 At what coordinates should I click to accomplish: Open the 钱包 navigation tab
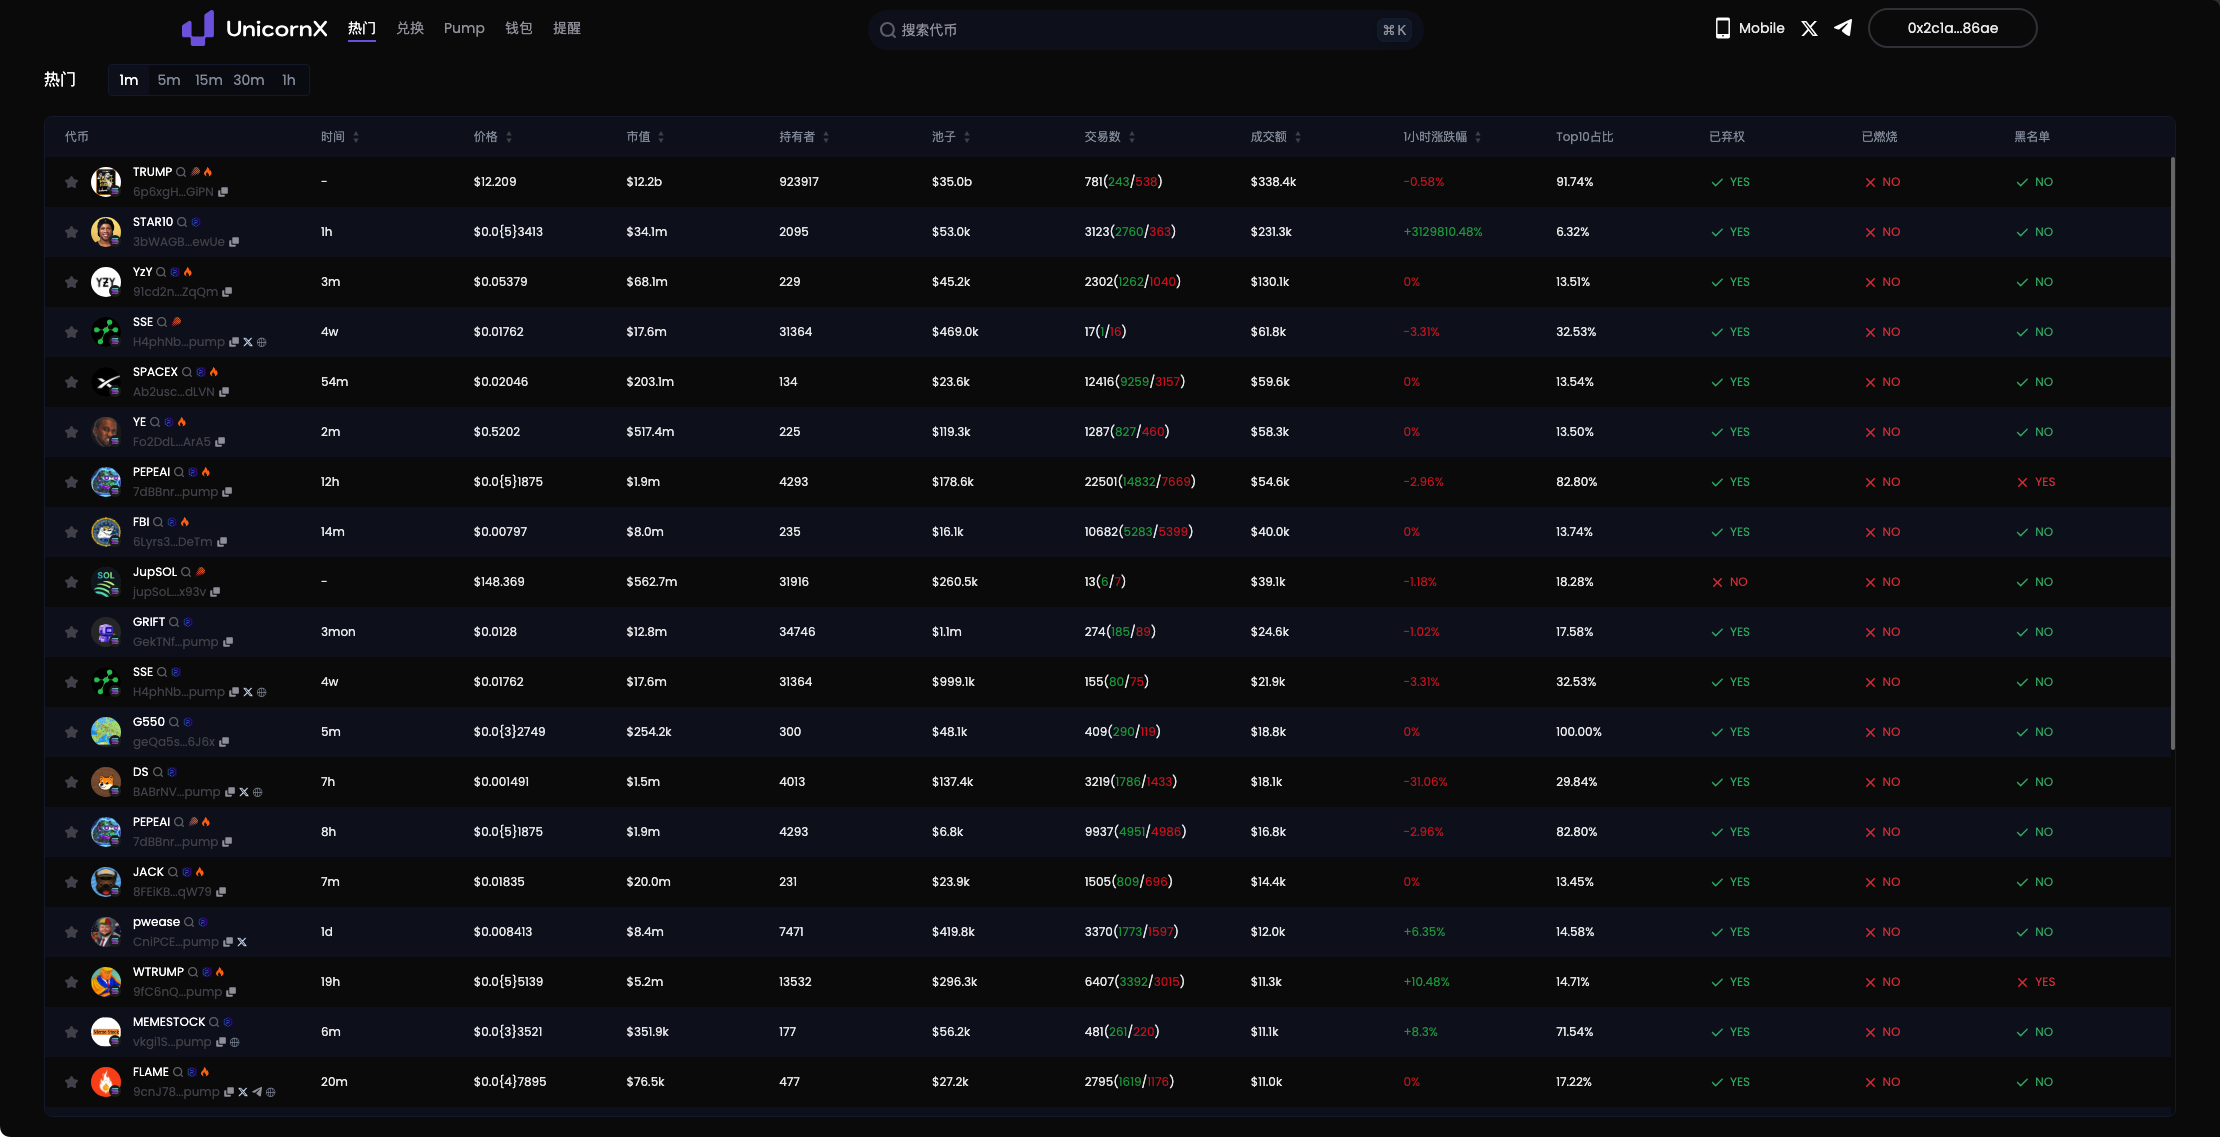(x=519, y=28)
